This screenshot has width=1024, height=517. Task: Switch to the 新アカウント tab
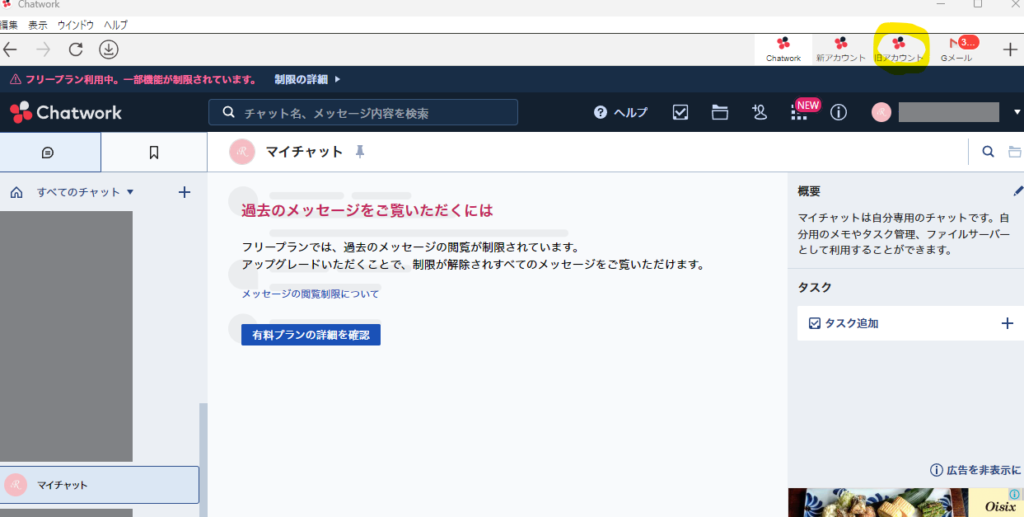pyautogui.click(x=840, y=50)
